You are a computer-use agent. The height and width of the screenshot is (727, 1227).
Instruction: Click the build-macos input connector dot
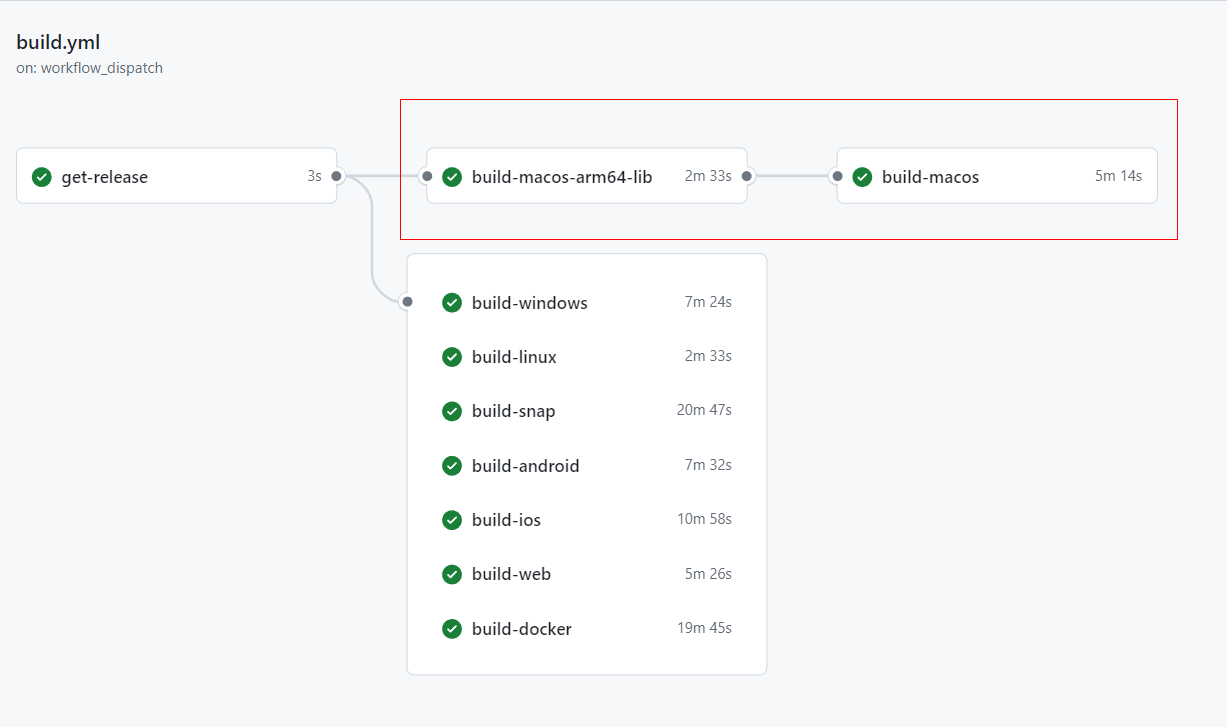pyautogui.click(x=837, y=176)
